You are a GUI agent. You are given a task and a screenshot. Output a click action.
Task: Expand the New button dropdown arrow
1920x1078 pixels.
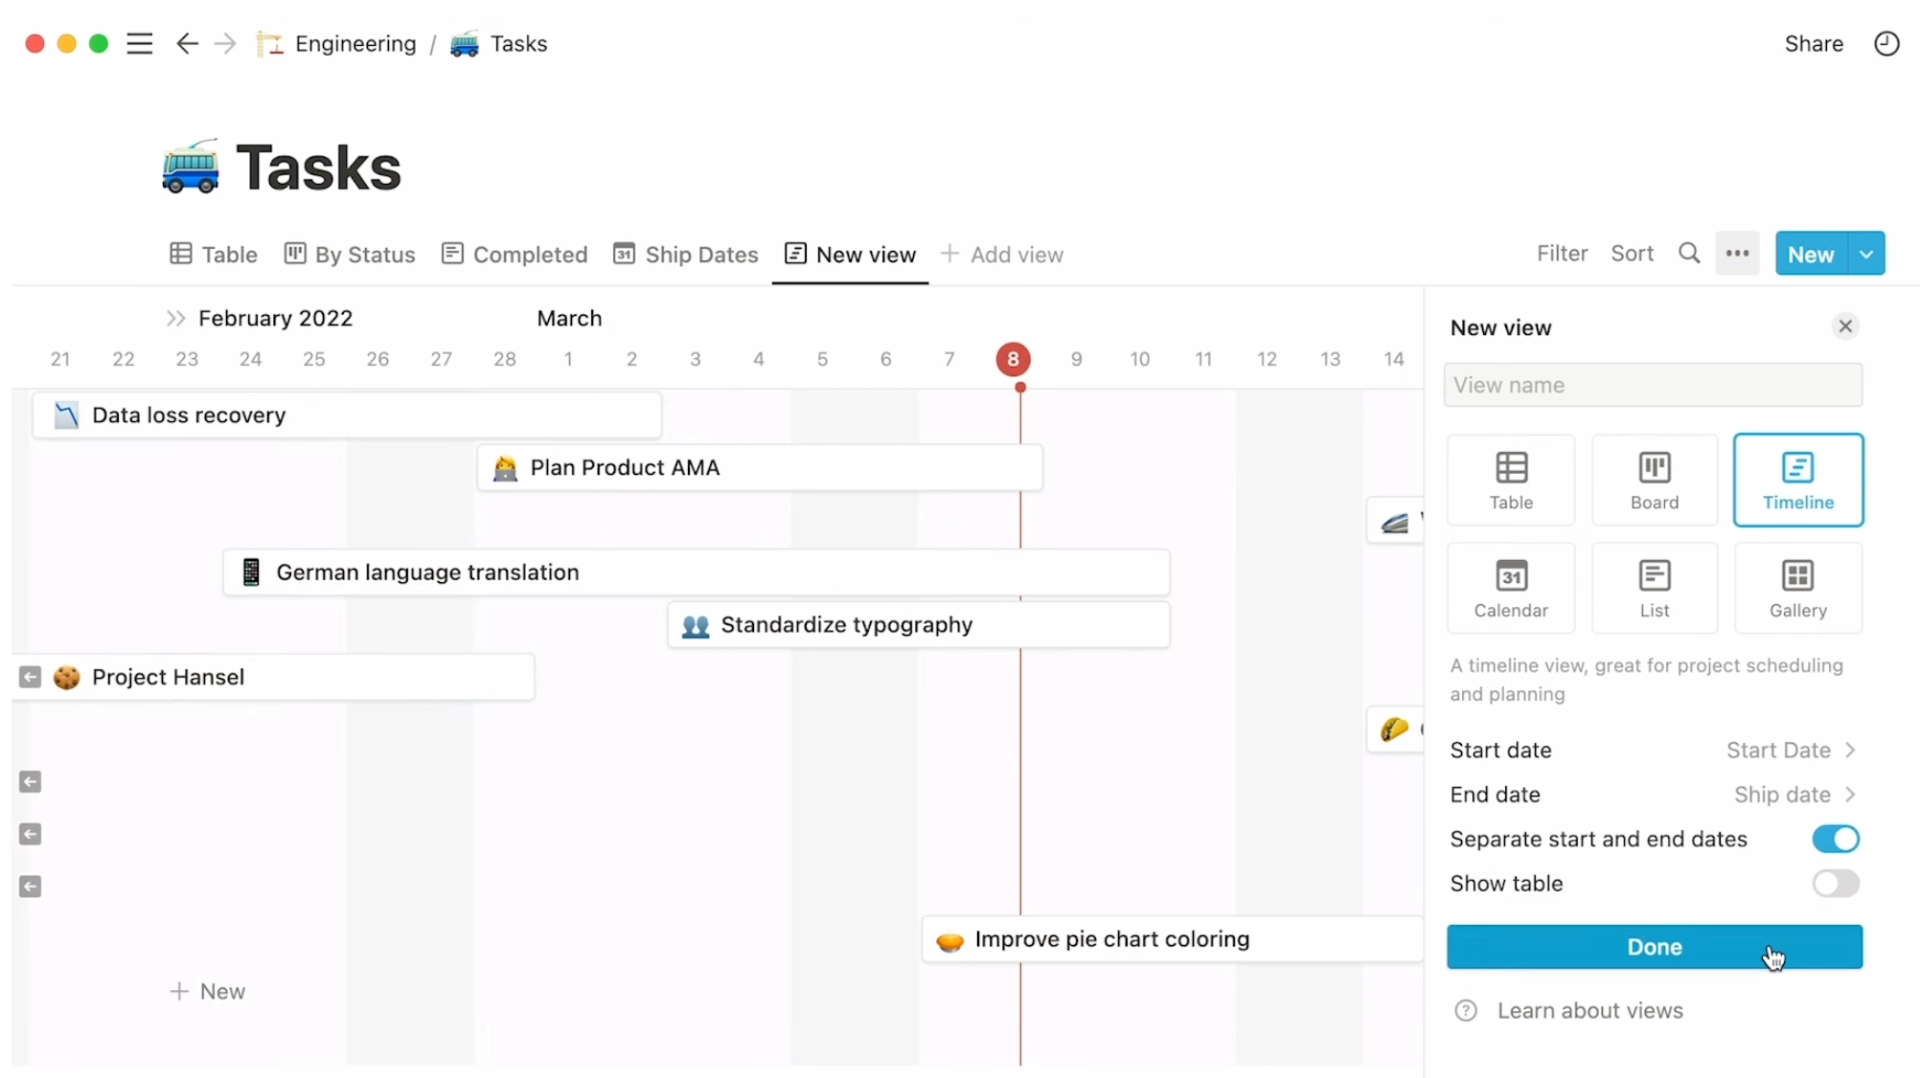[x=1866, y=254]
